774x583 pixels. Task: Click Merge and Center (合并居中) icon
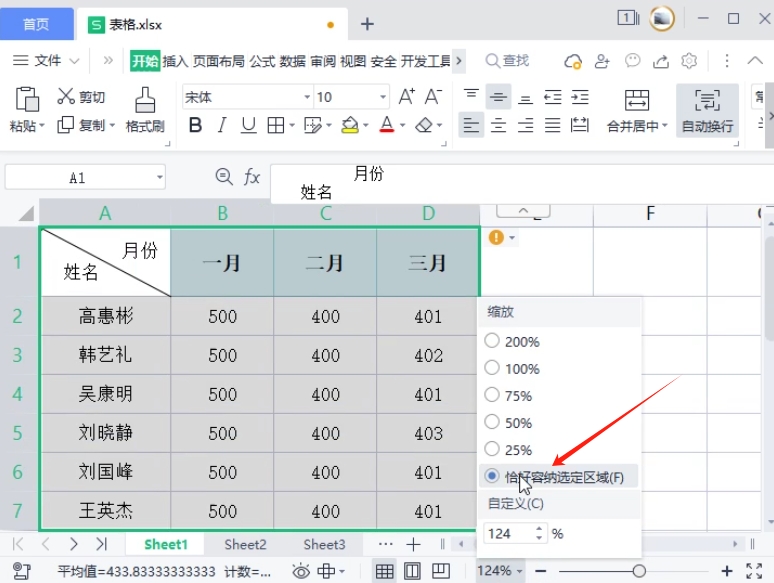[636, 100]
